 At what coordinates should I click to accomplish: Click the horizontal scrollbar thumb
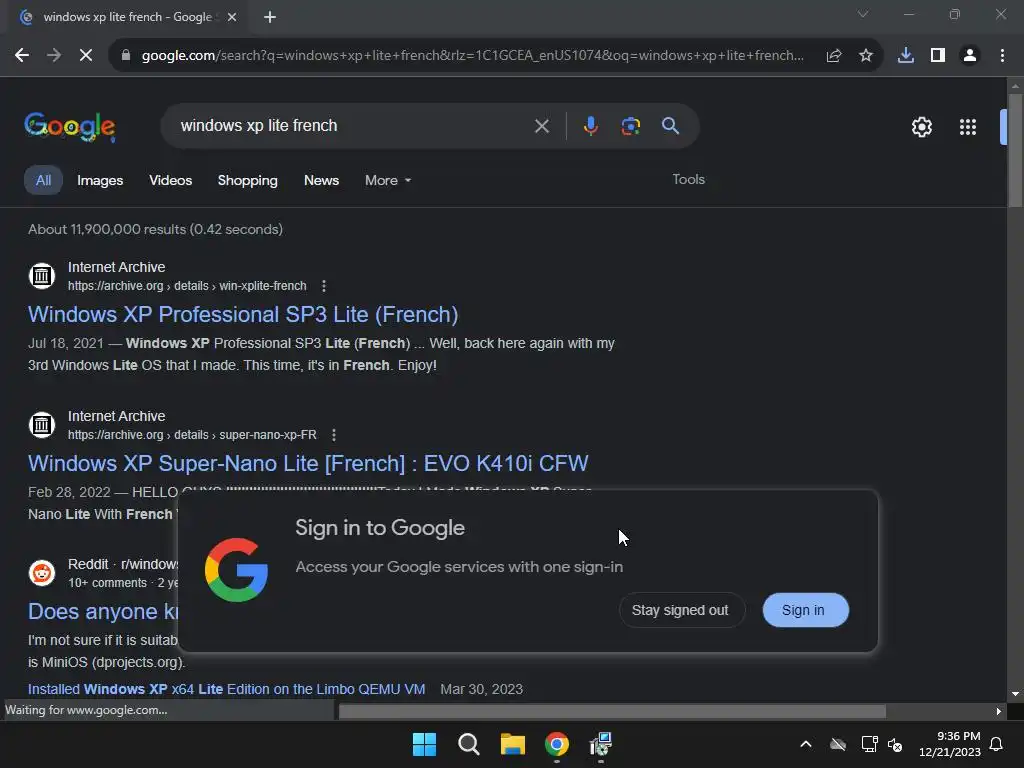(612, 711)
